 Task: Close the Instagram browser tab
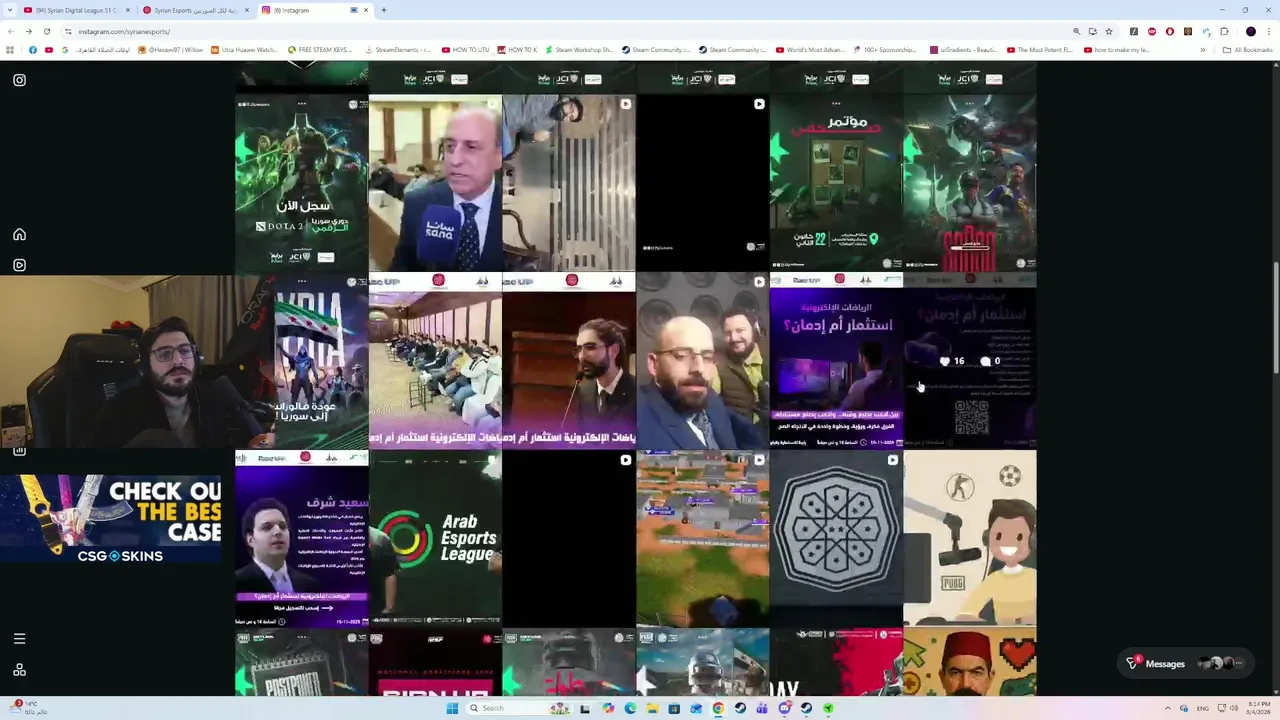(x=366, y=10)
